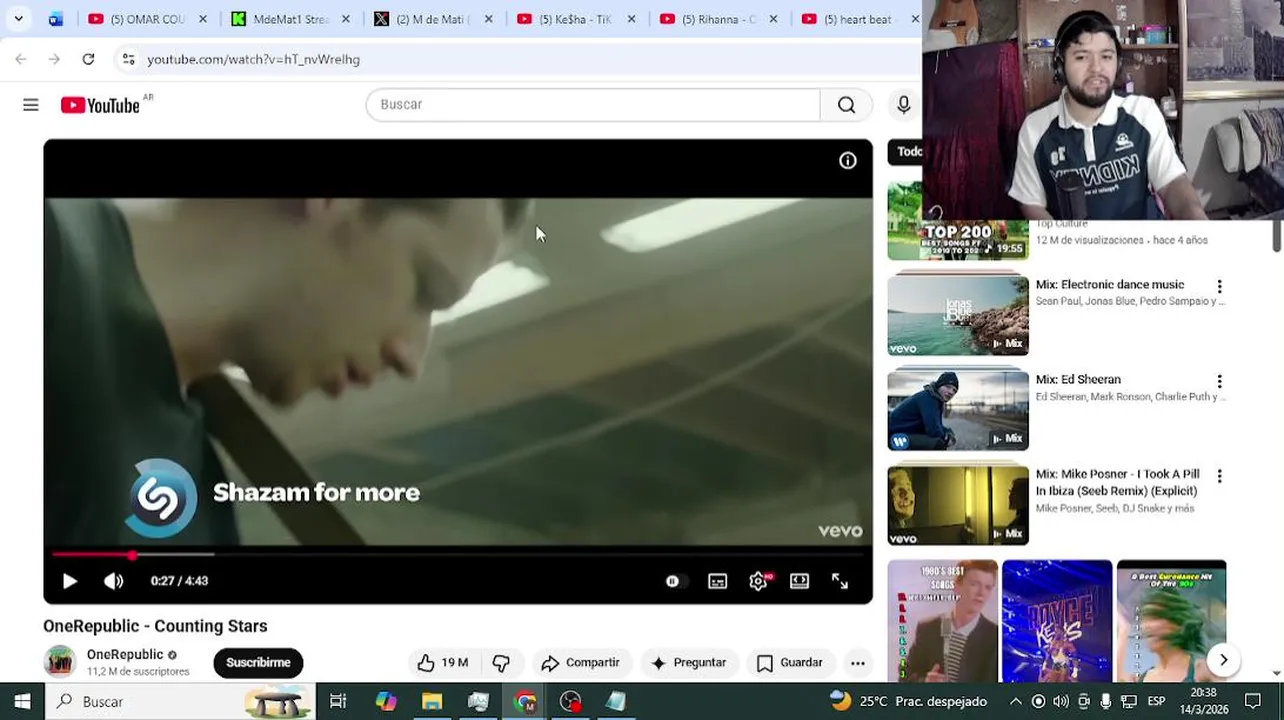Open the OneRepublic channel avatar
The image size is (1284, 720).
point(60,662)
